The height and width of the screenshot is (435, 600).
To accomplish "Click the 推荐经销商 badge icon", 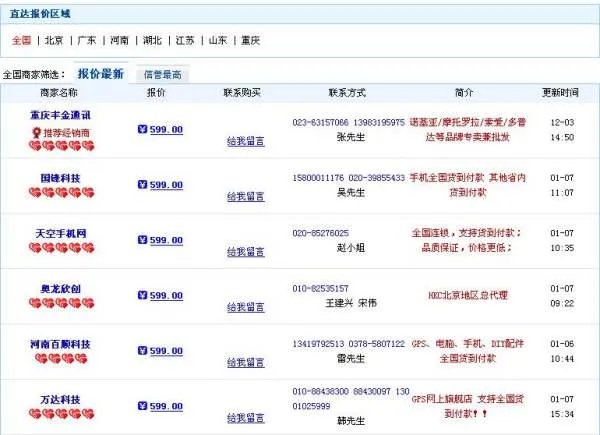I will (x=37, y=133).
